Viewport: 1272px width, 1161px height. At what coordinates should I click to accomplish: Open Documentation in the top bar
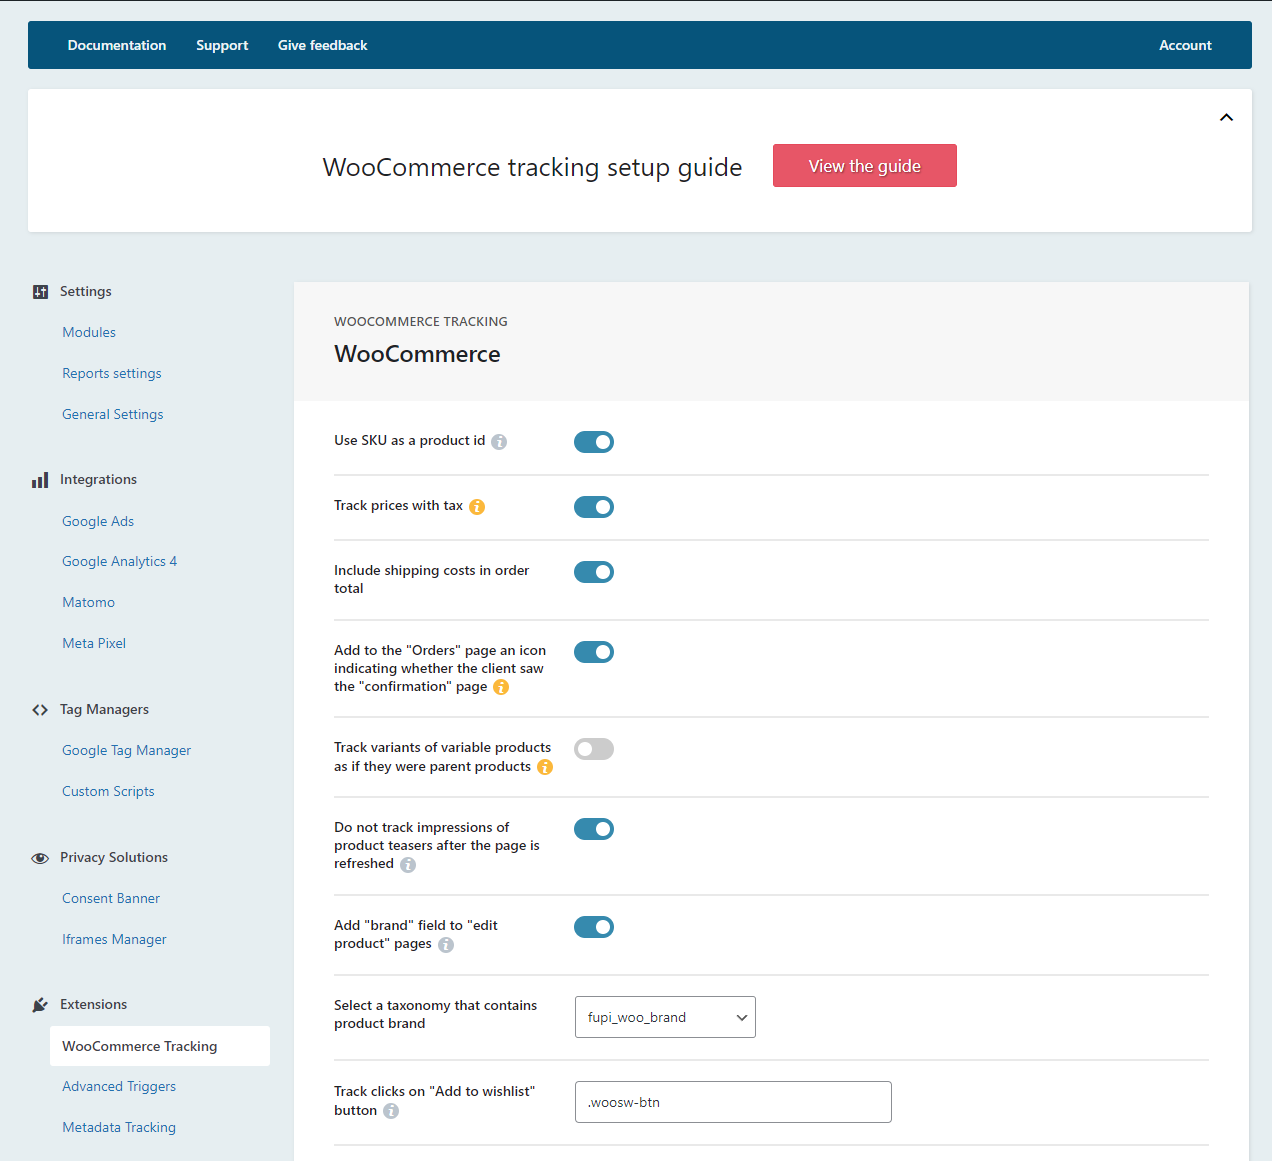coord(117,45)
